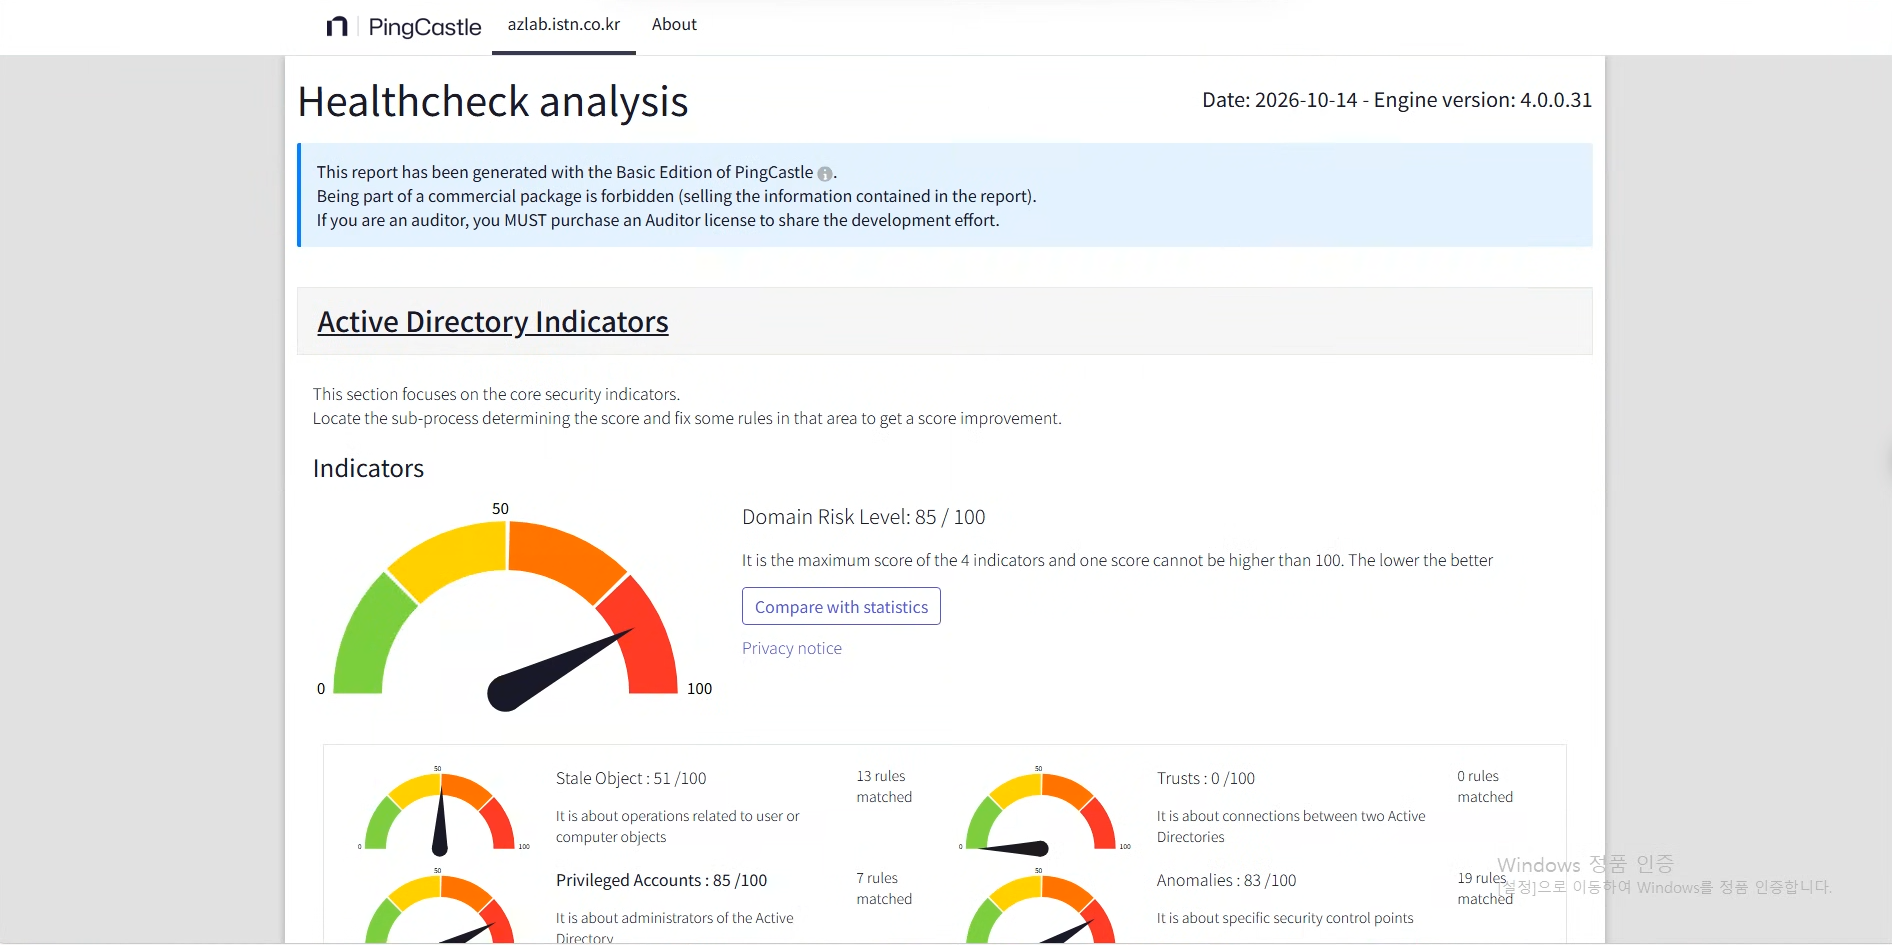Select the 'Anomalies : 83 /100' text
Image resolution: width=1892 pixels, height=945 pixels.
tap(1227, 880)
